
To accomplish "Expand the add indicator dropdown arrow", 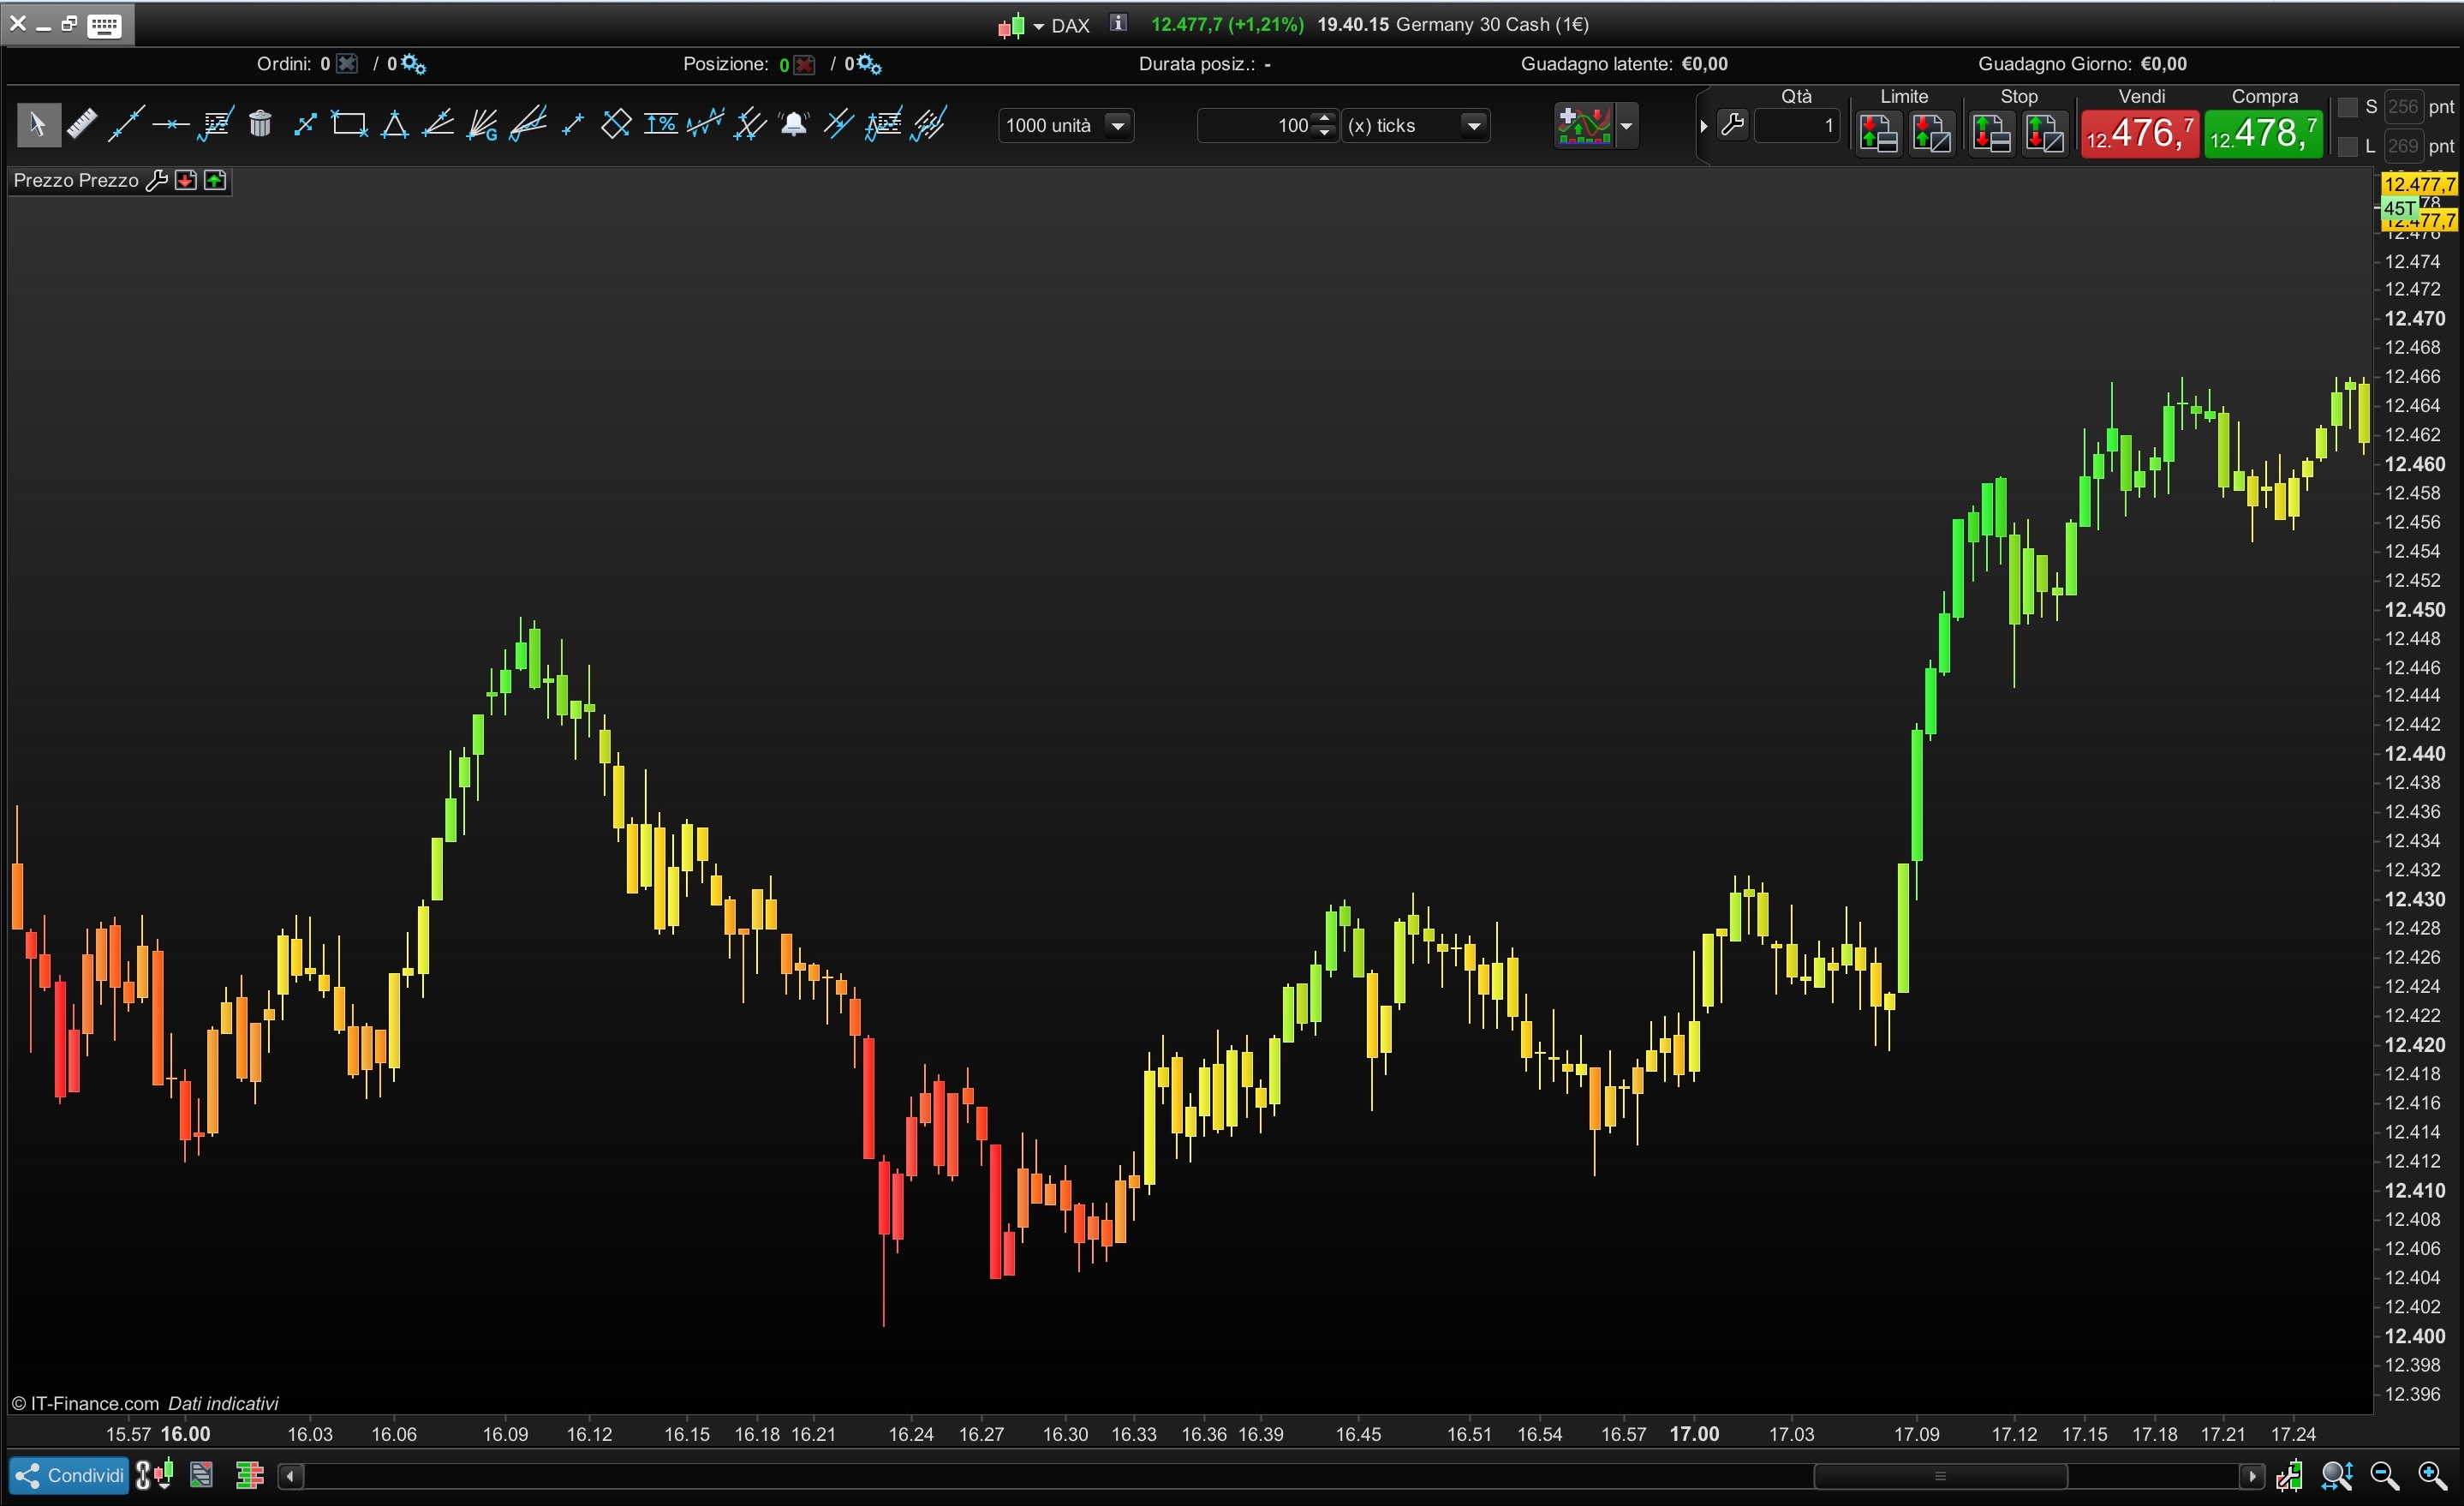I will [x=1626, y=125].
